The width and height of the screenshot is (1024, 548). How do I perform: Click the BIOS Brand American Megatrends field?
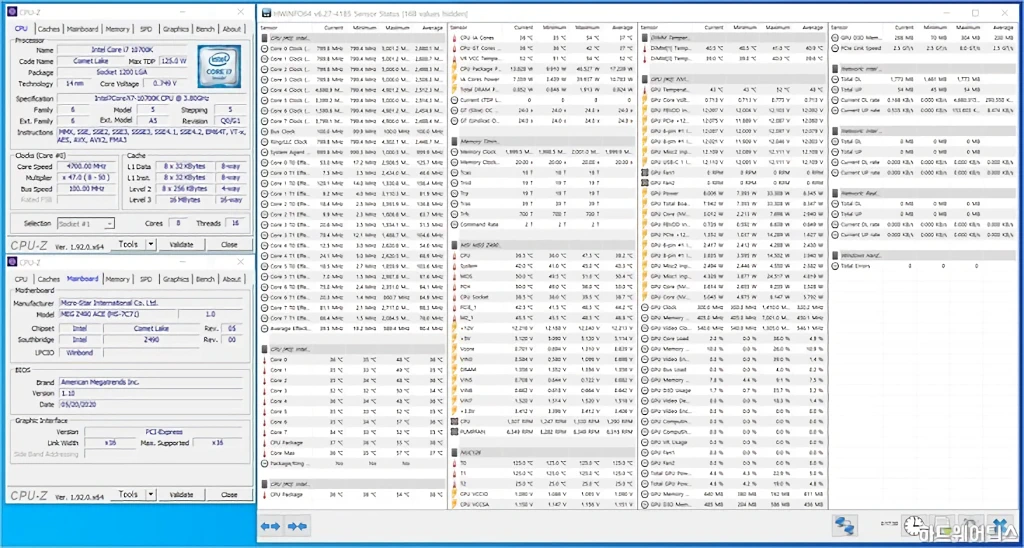(150, 382)
